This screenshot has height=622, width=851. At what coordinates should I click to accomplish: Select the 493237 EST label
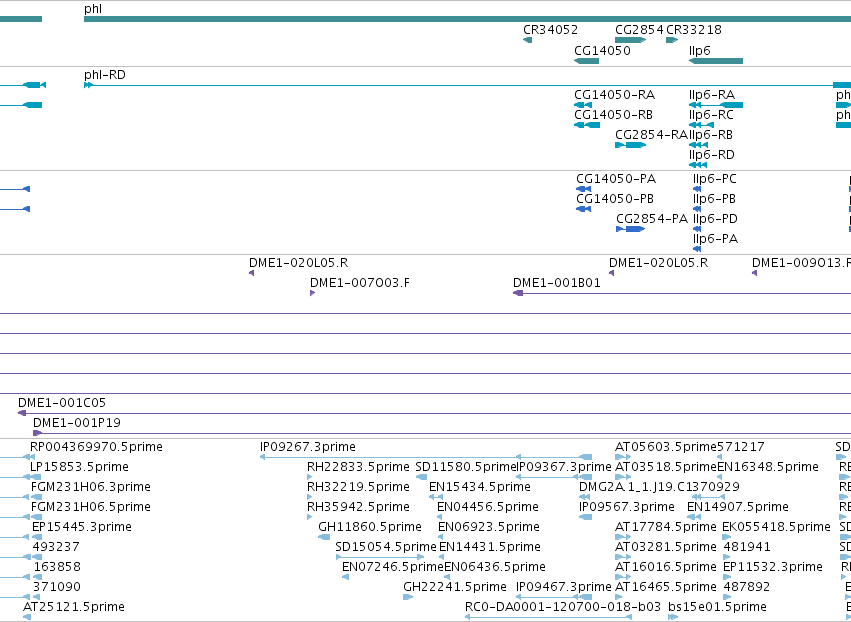click(x=56, y=547)
